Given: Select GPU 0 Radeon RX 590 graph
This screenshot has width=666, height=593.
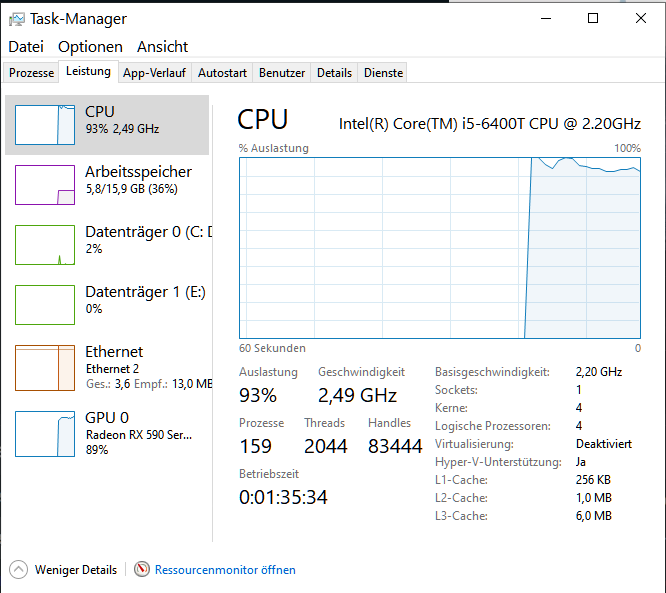Looking at the screenshot, I should (x=45, y=433).
